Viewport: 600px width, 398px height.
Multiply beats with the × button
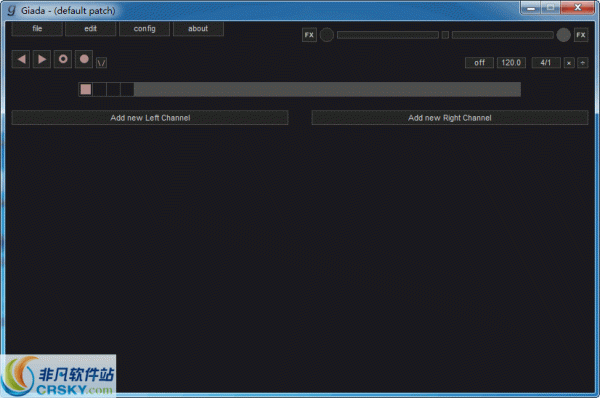(569, 63)
